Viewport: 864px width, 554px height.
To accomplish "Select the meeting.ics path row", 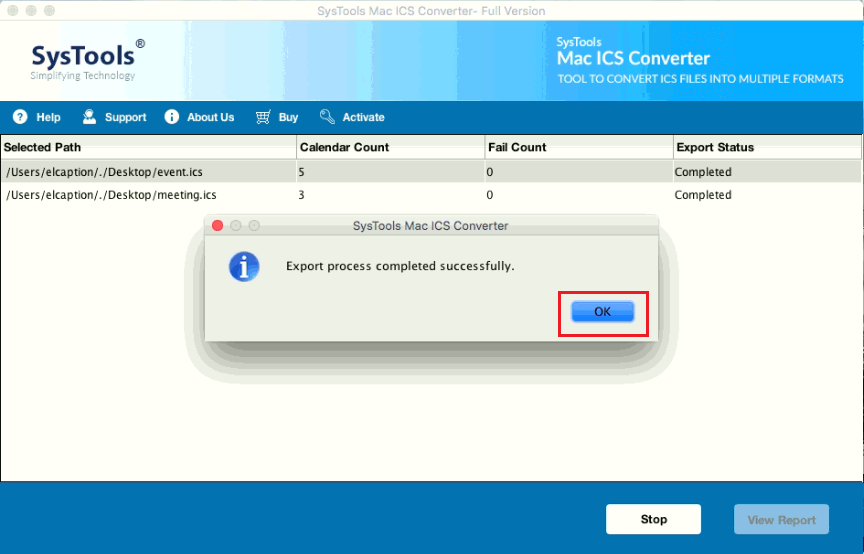I will click(x=431, y=195).
